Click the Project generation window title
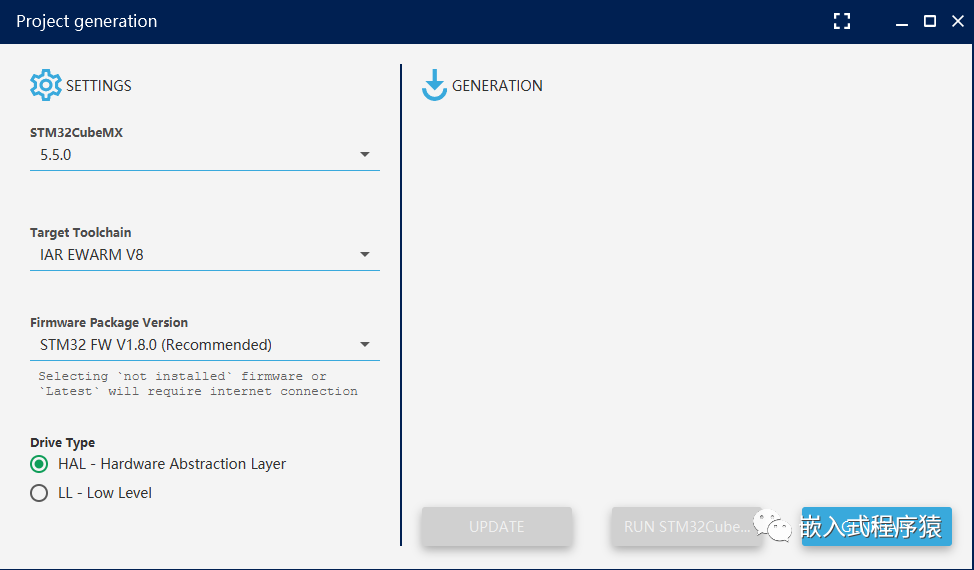 point(87,21)
